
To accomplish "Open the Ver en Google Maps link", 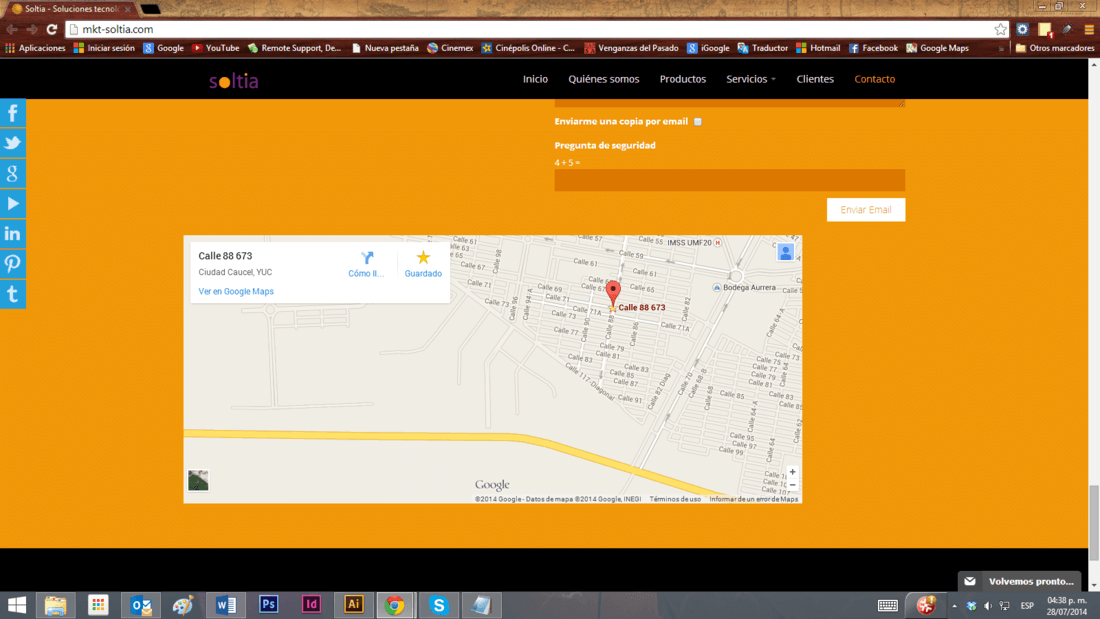I will coord(236,291).
